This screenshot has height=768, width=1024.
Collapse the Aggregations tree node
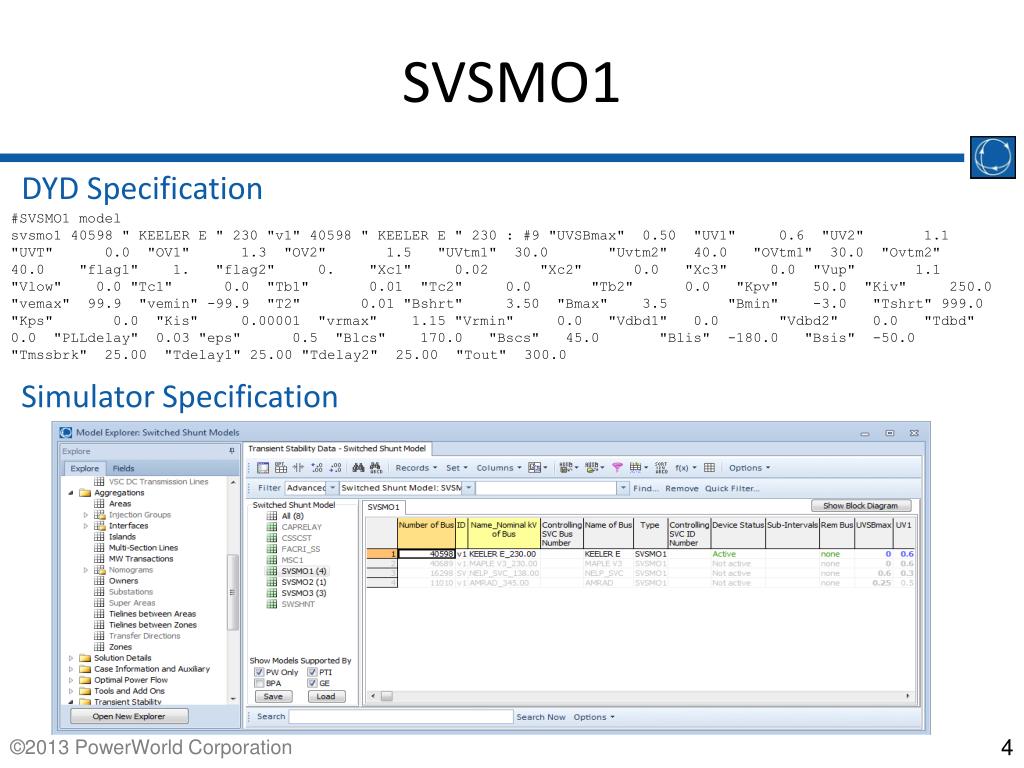[71, 493]
